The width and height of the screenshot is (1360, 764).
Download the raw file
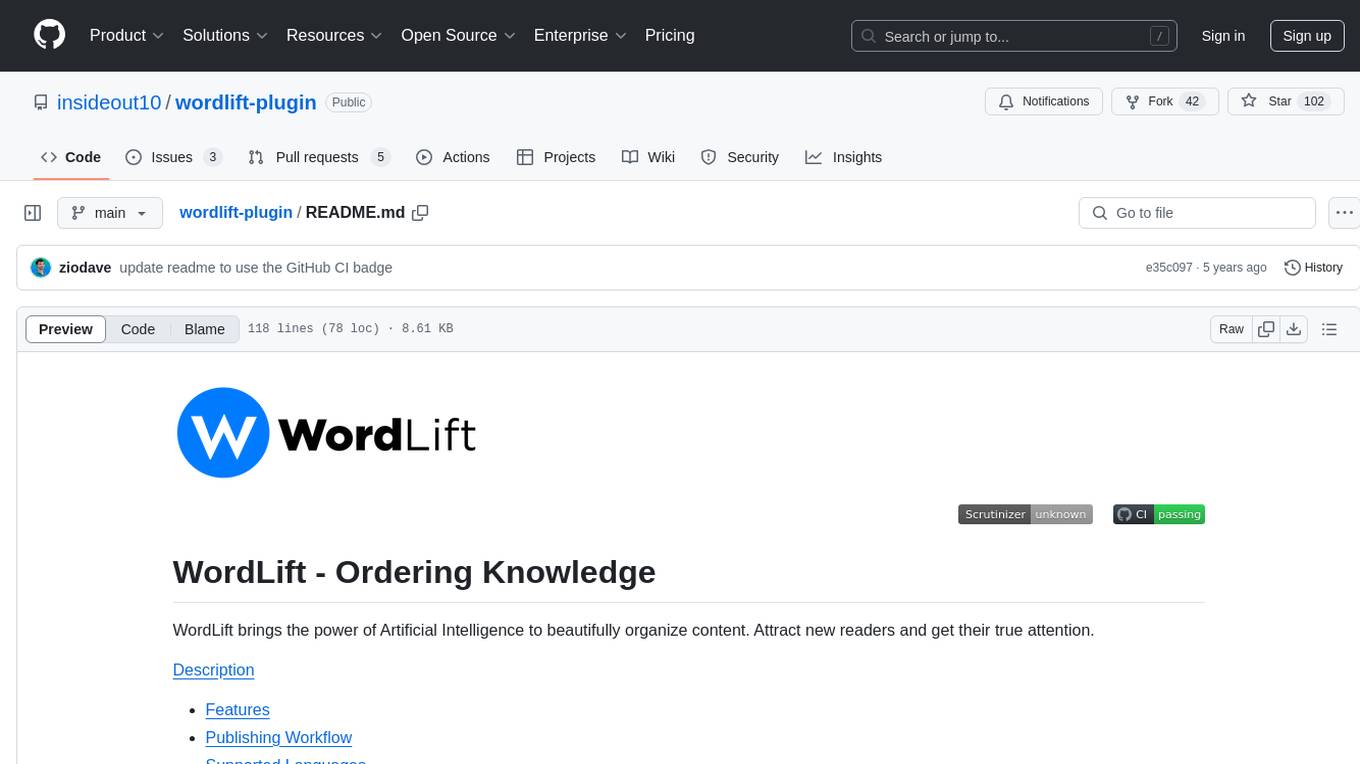point(1294,329)
